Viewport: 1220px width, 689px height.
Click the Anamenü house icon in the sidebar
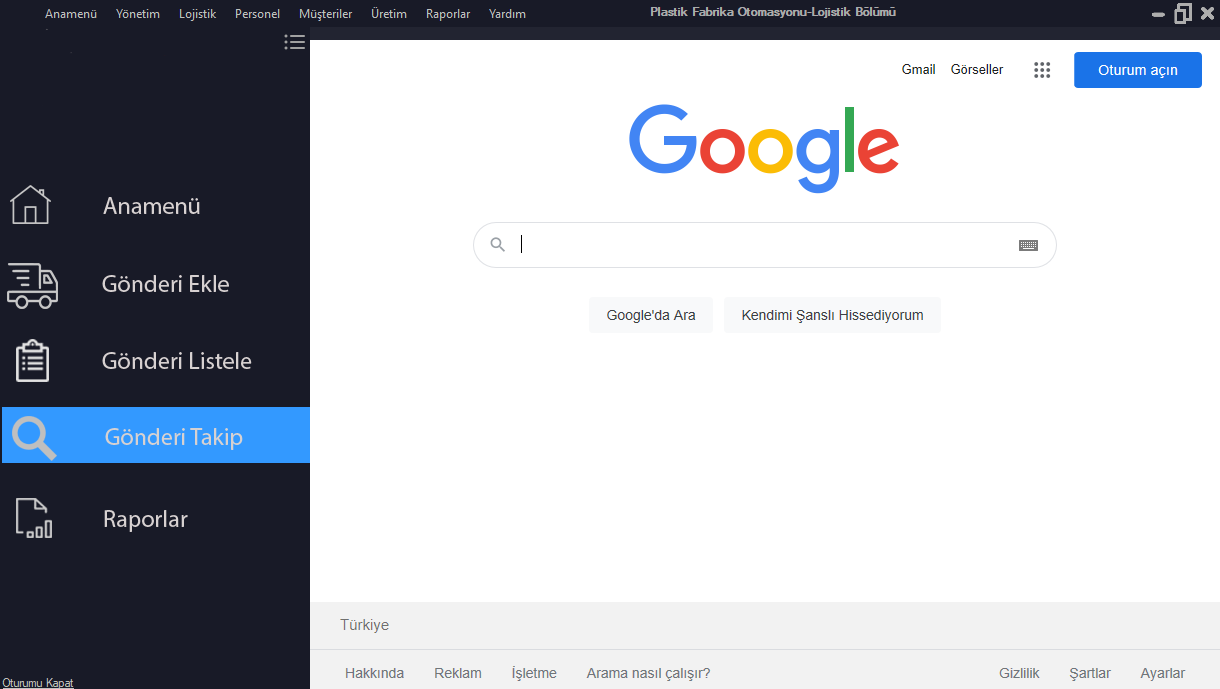[30, 205]
